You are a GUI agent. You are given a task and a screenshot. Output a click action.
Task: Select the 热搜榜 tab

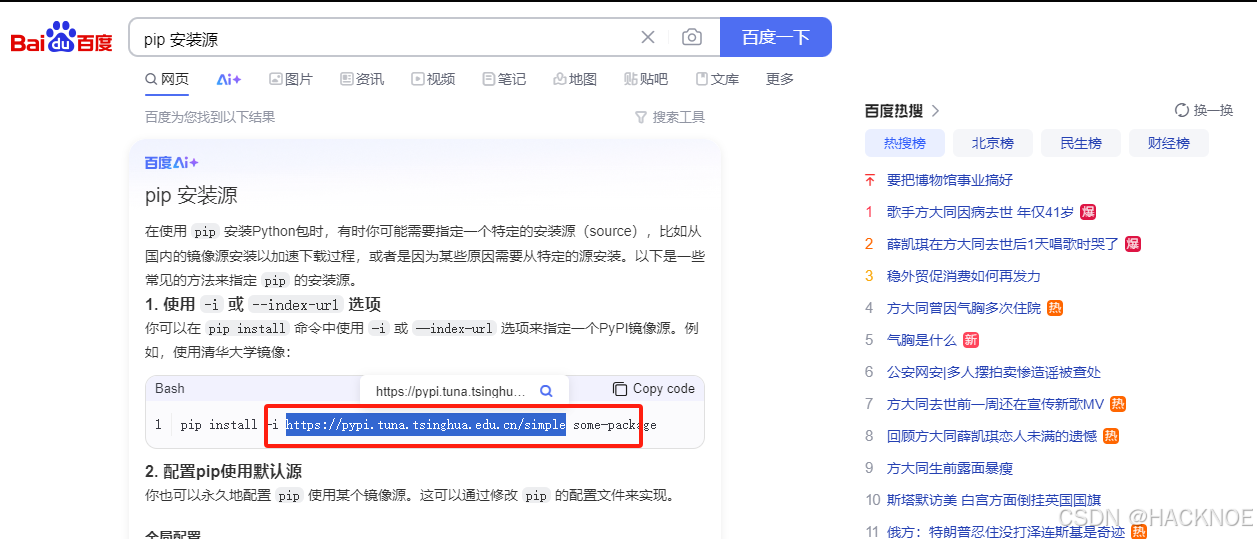coord(905,143)
